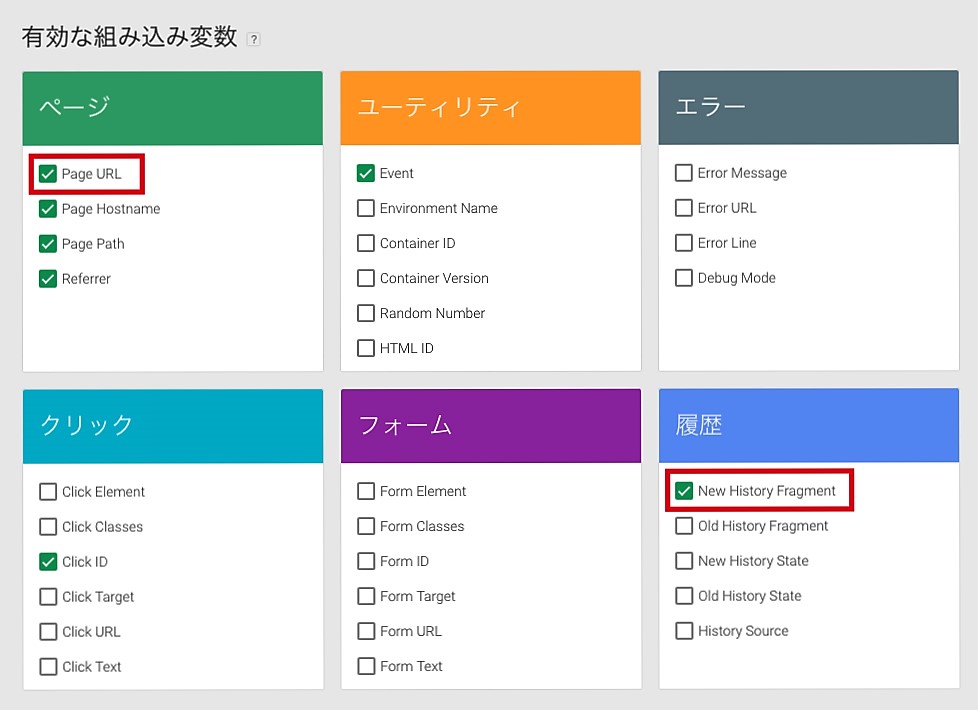Check the Form Element option
The height and width of the screenshot is (710, 978).
366,491
